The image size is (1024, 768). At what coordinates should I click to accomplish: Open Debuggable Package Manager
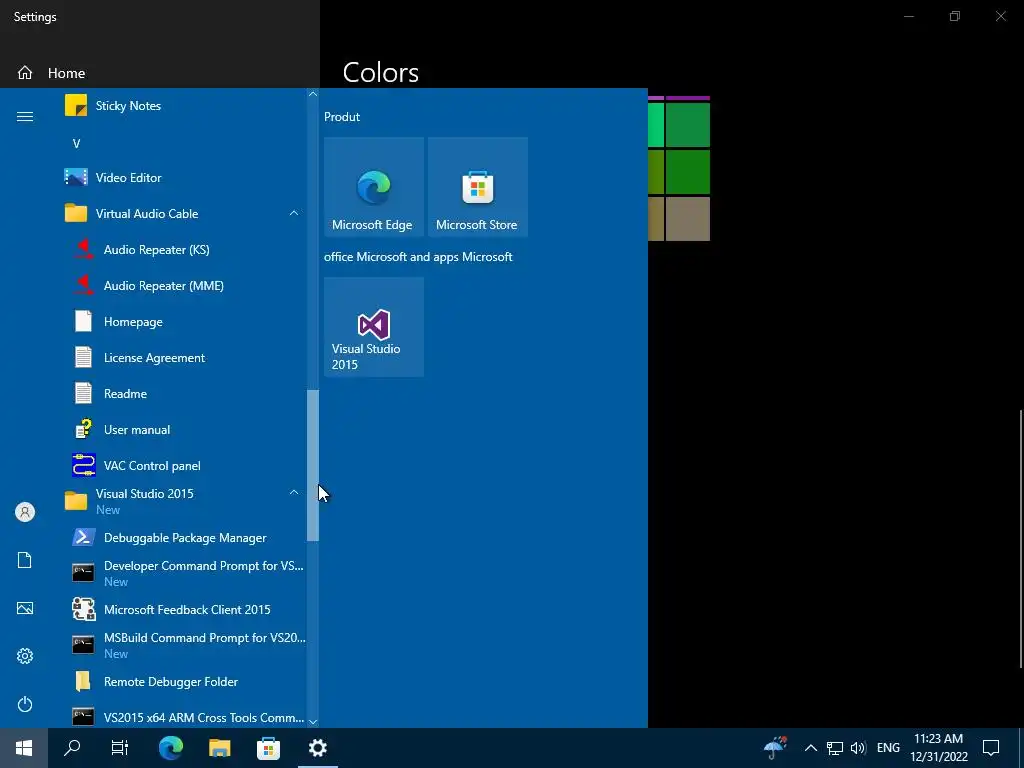(x=183, y=537)
